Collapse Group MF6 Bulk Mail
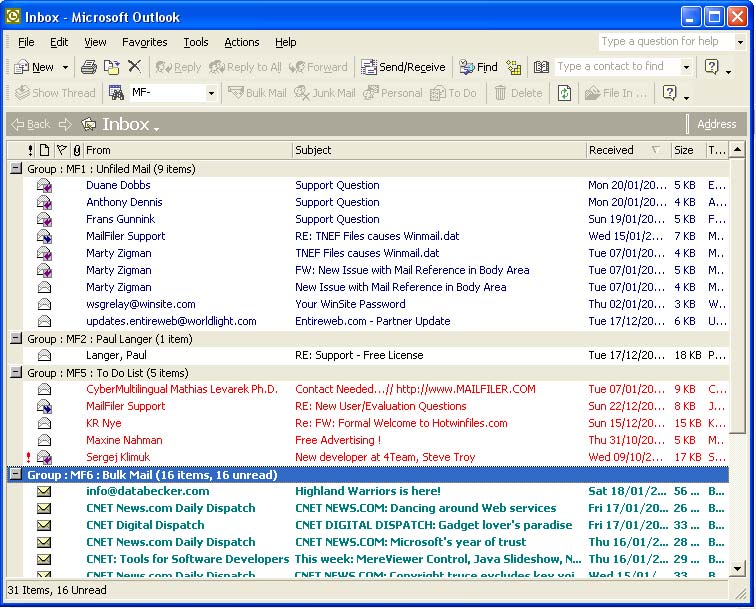Viewport: 756px width, 609px height. (x=16, y=474)
